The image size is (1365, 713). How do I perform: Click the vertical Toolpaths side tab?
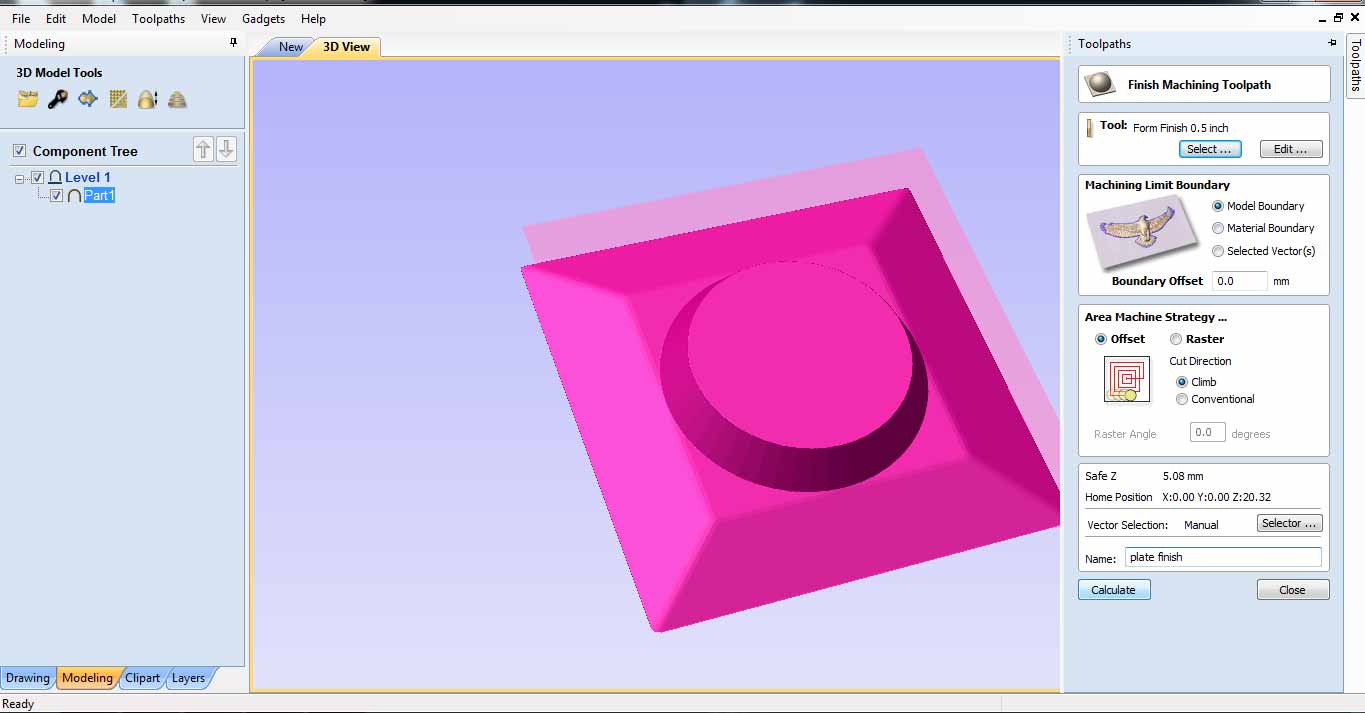tap(1355, 68)
